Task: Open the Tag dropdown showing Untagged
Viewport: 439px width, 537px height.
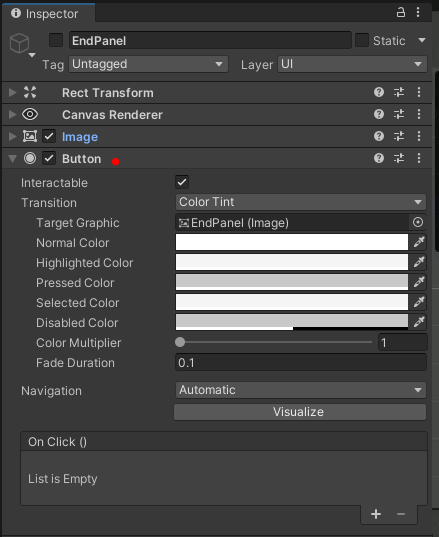Action: (148, 64)
